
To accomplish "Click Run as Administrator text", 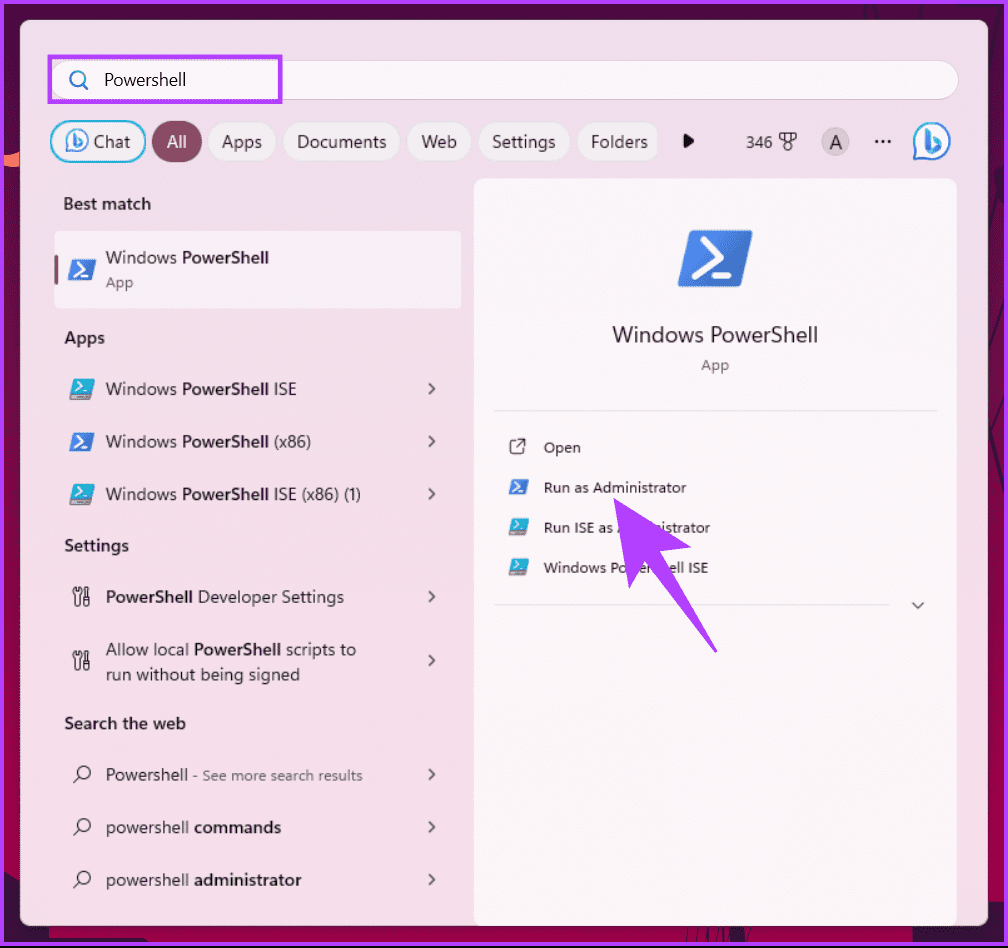I will click(615, 487).
